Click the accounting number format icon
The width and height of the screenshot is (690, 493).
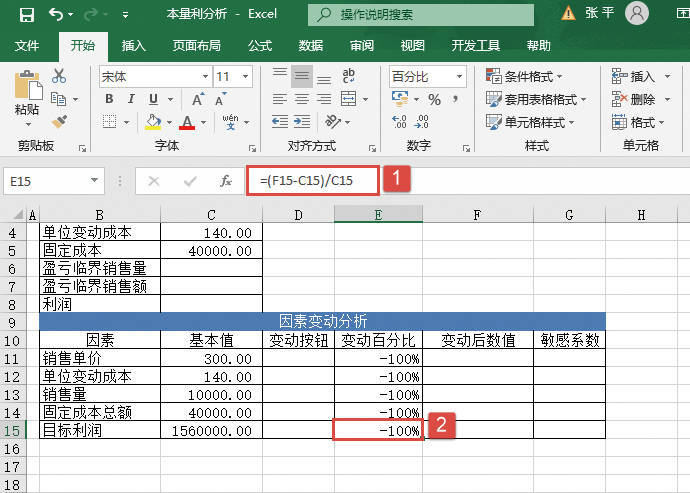point(400,99)
